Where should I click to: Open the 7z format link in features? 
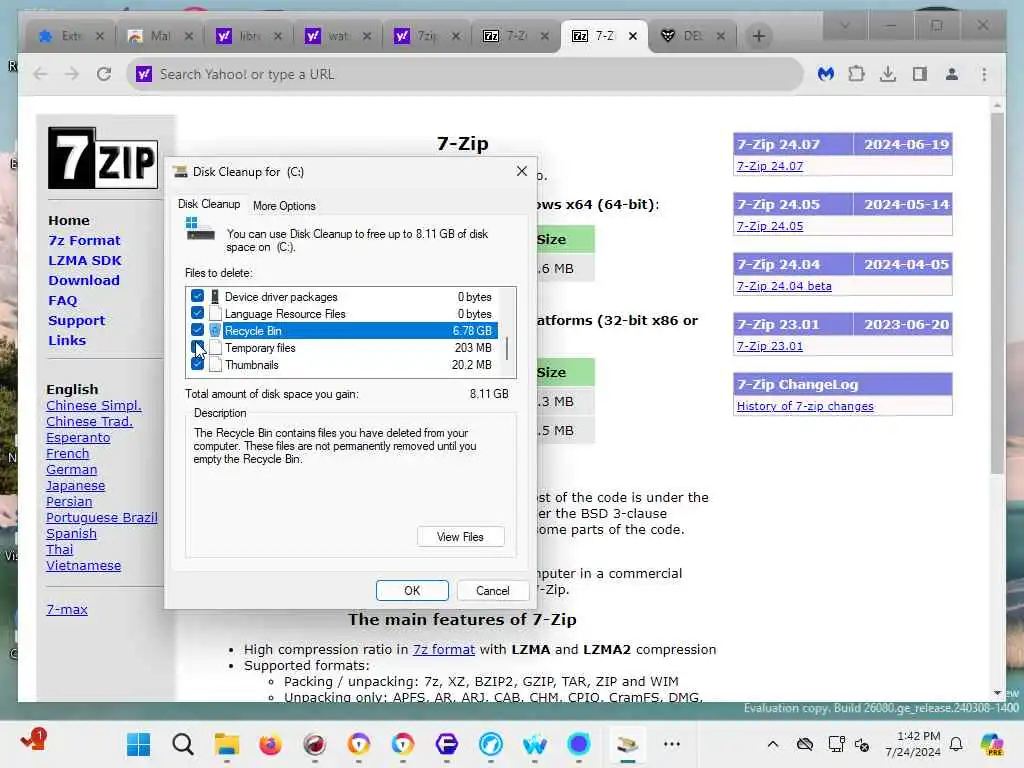pyautogui.click(x=443, y=649)
